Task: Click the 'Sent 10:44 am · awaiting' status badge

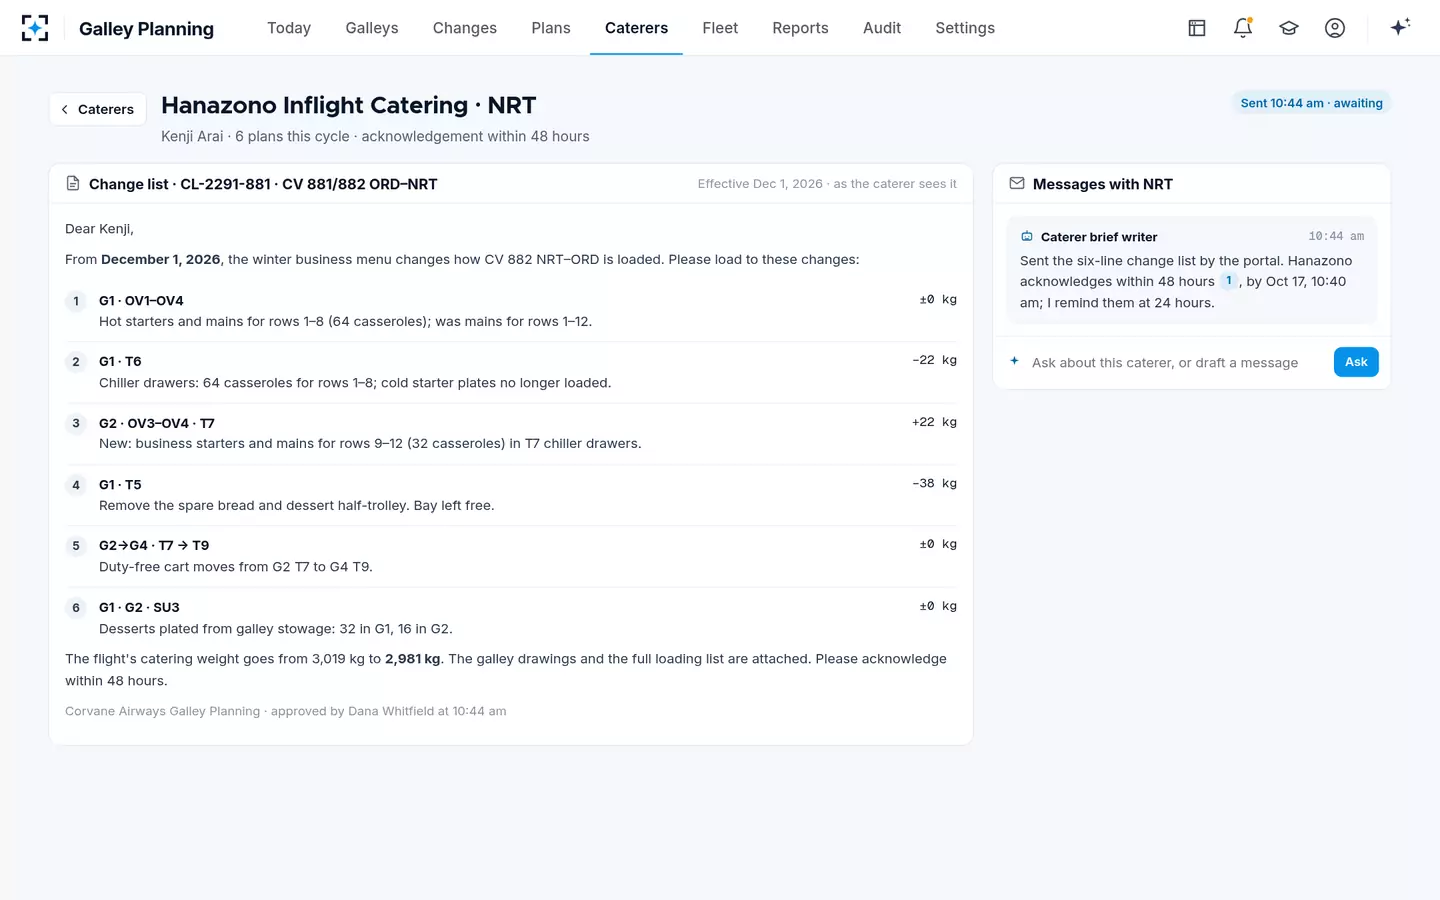Action: [1311, 103]
